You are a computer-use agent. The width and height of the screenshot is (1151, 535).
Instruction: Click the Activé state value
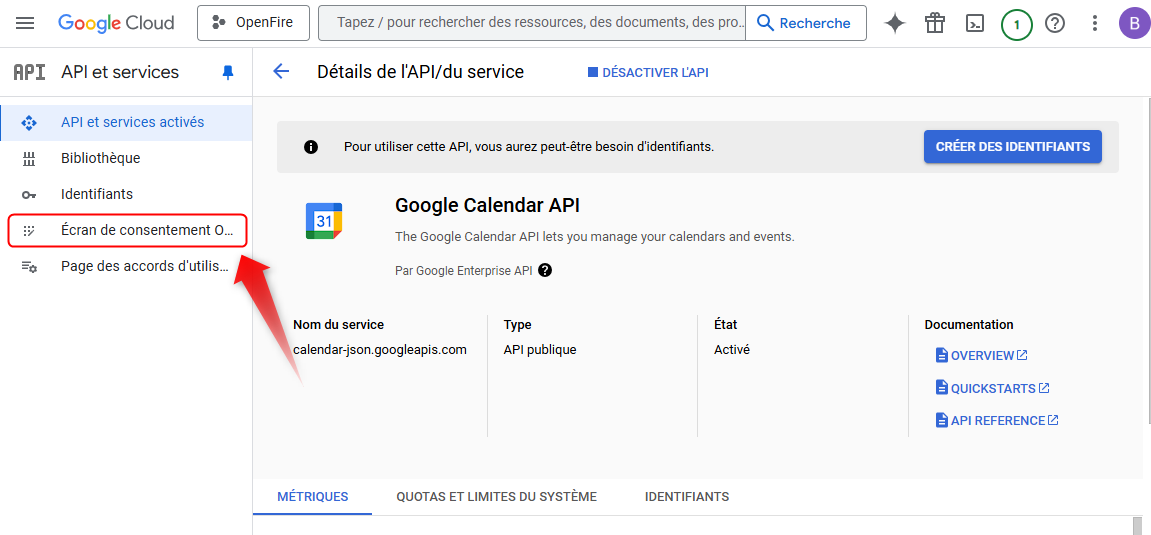point(732,349)
